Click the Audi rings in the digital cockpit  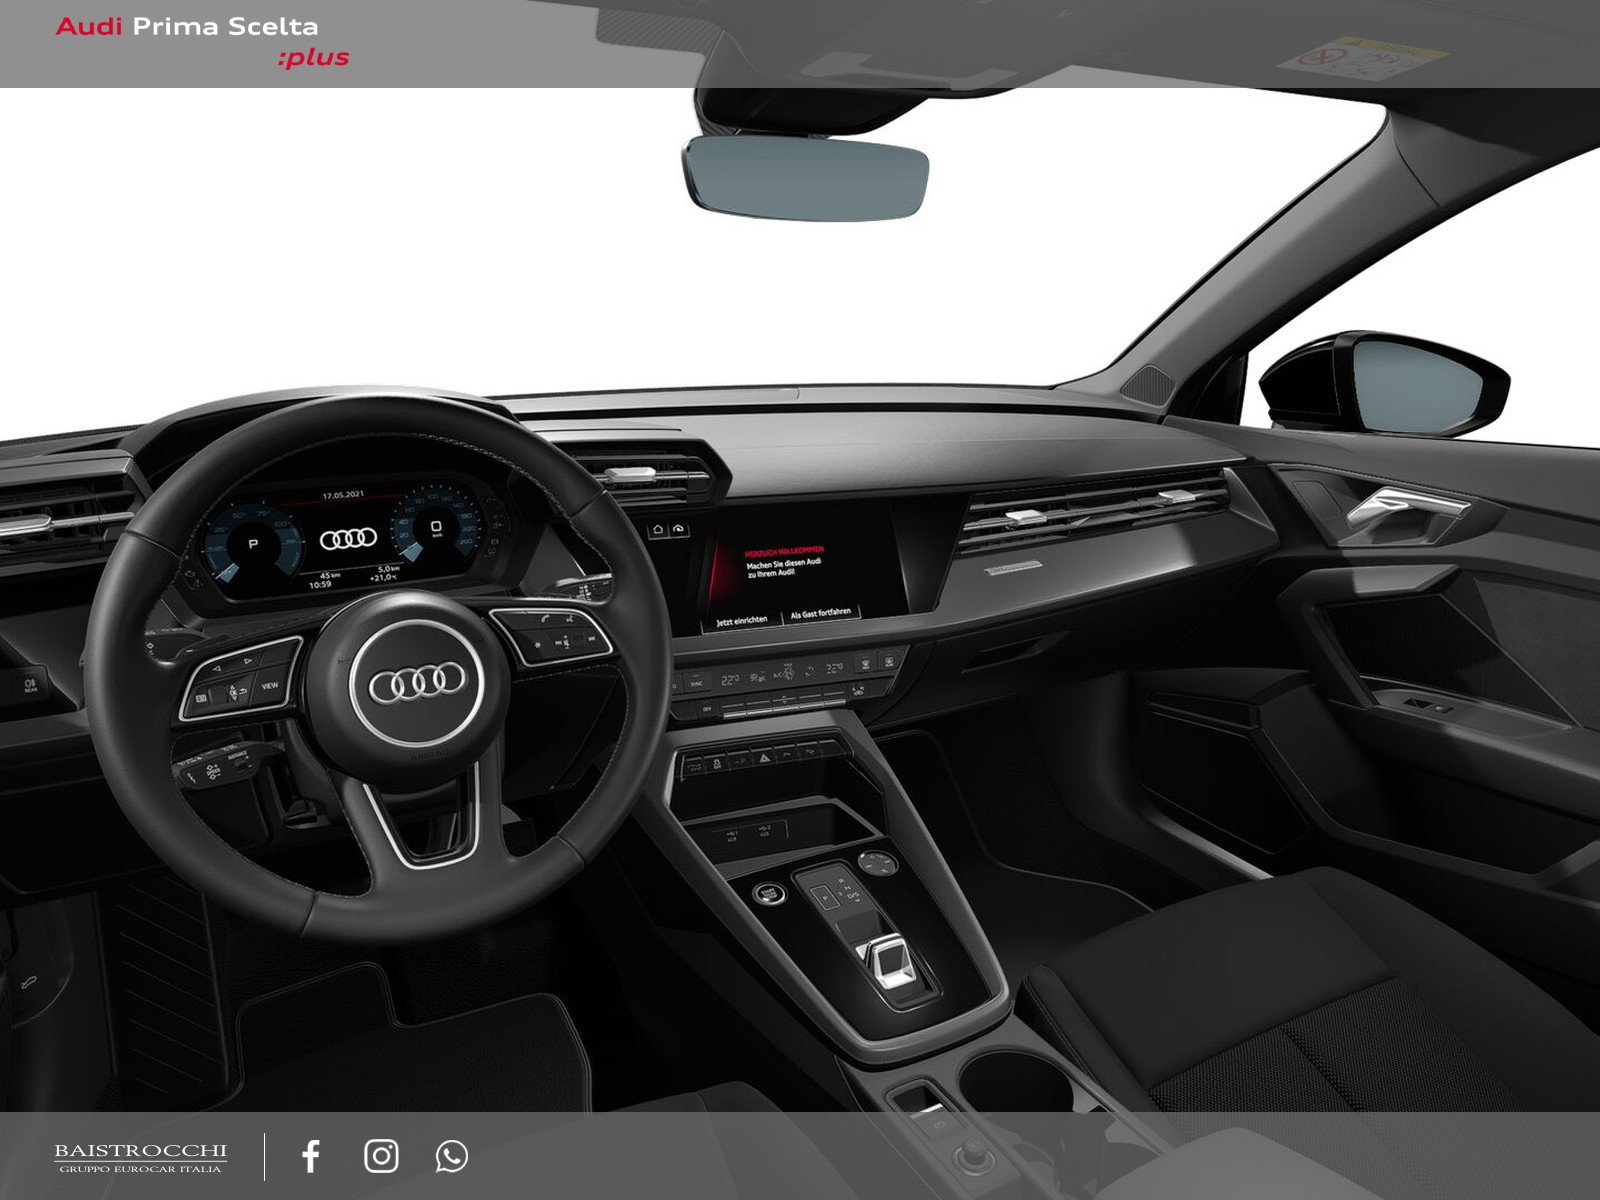[348, 539]
